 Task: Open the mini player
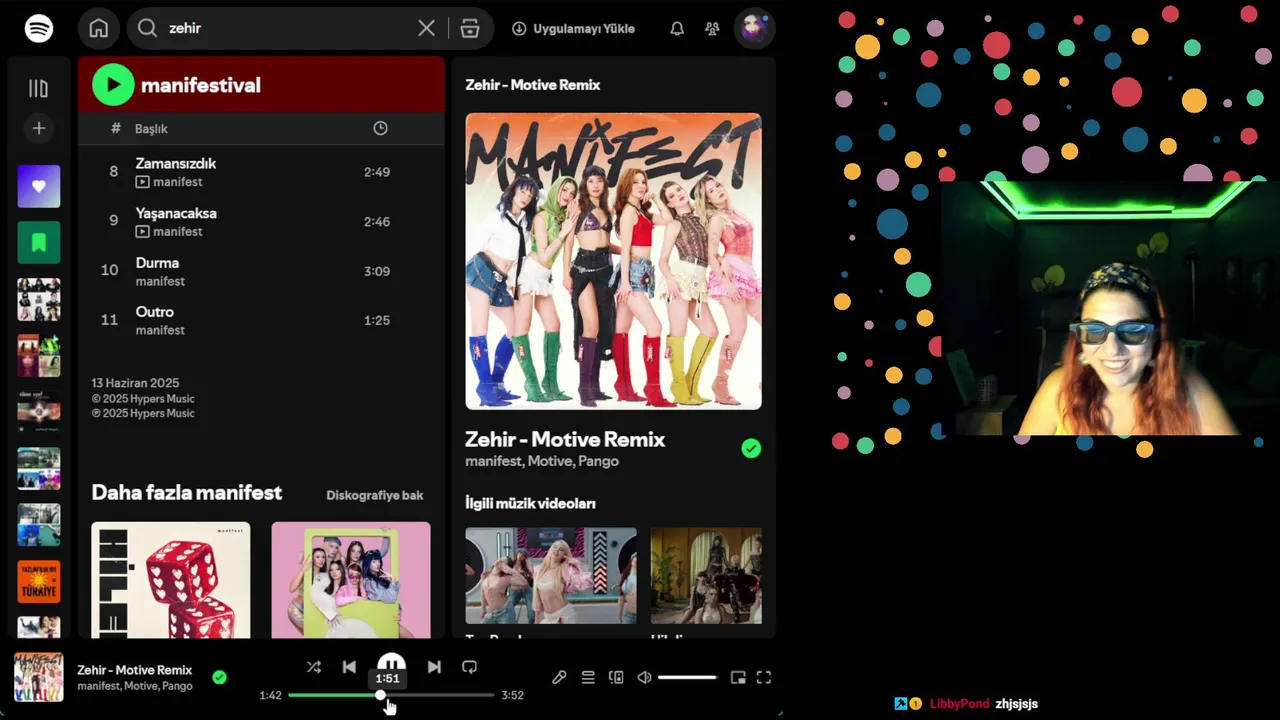coord(738,677)
